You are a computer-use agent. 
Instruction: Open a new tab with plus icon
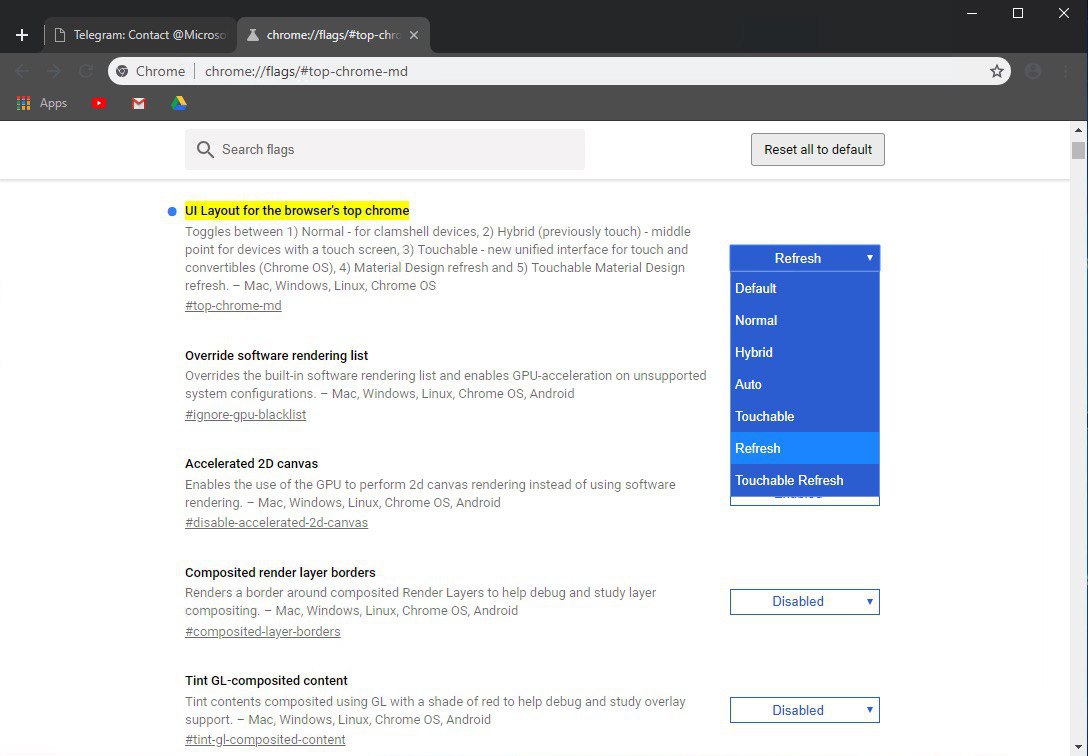pyautogui.click(x=22, y=35)
